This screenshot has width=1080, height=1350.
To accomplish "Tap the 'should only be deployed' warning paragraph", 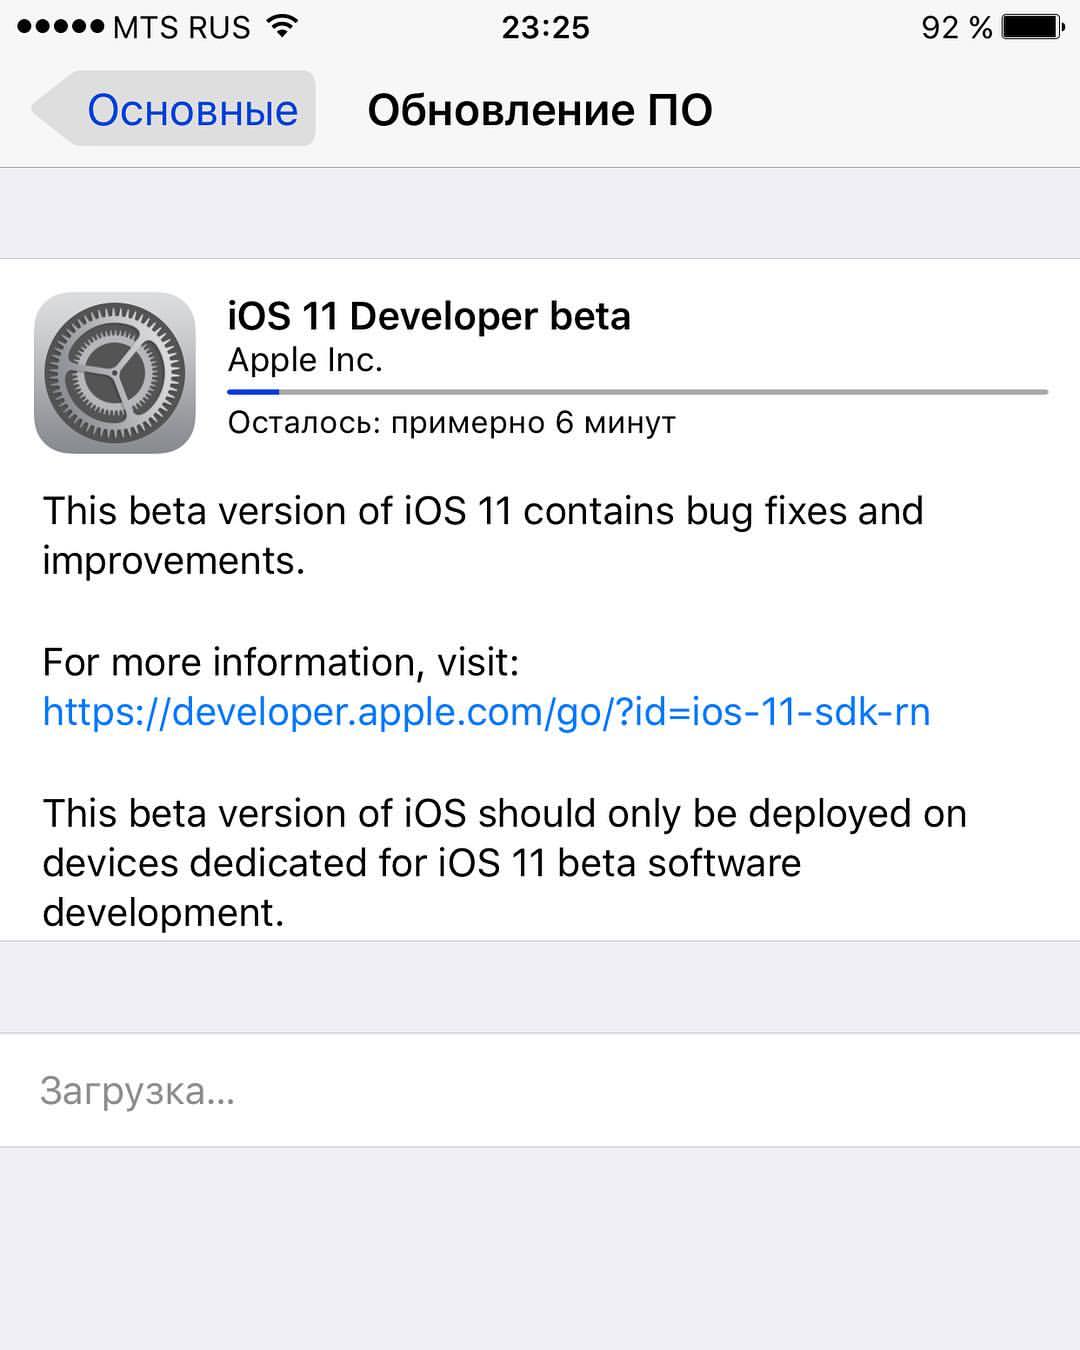I will coord(504,863).
